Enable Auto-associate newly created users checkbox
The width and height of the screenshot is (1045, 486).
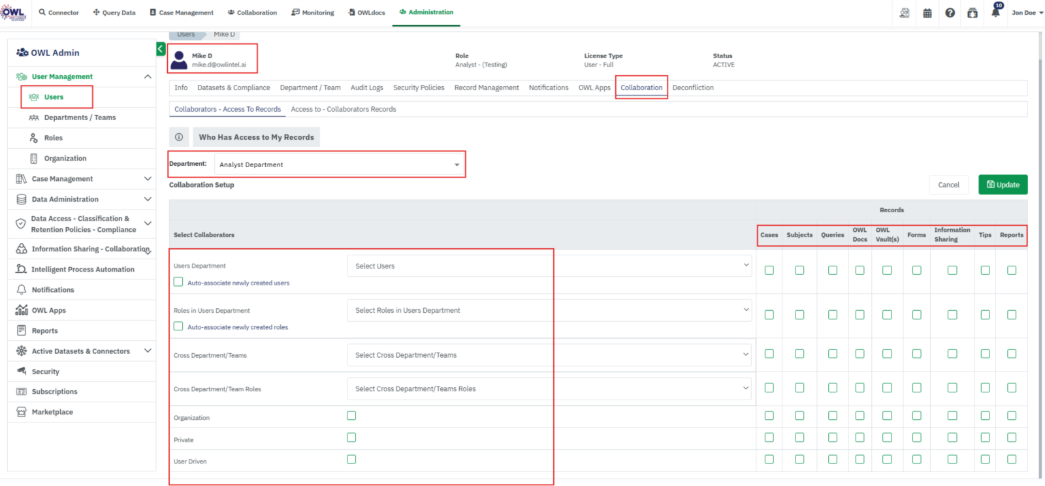click(x=178, y=283)
